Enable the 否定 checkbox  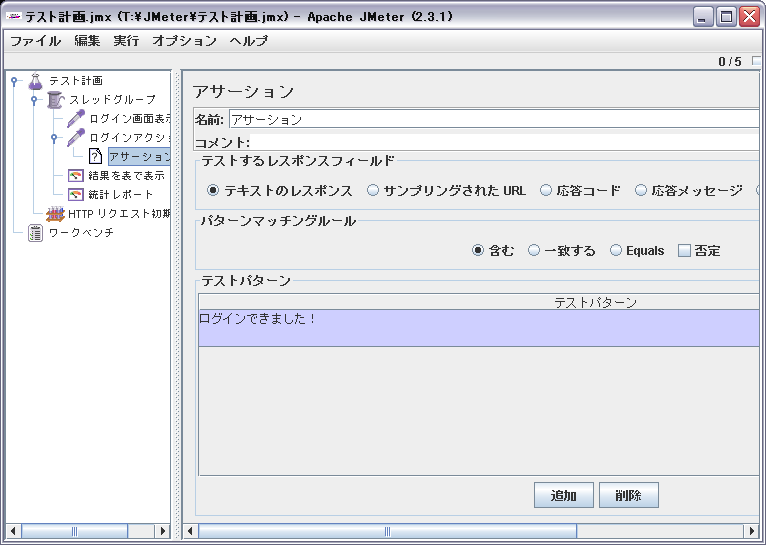coord(684,251)
